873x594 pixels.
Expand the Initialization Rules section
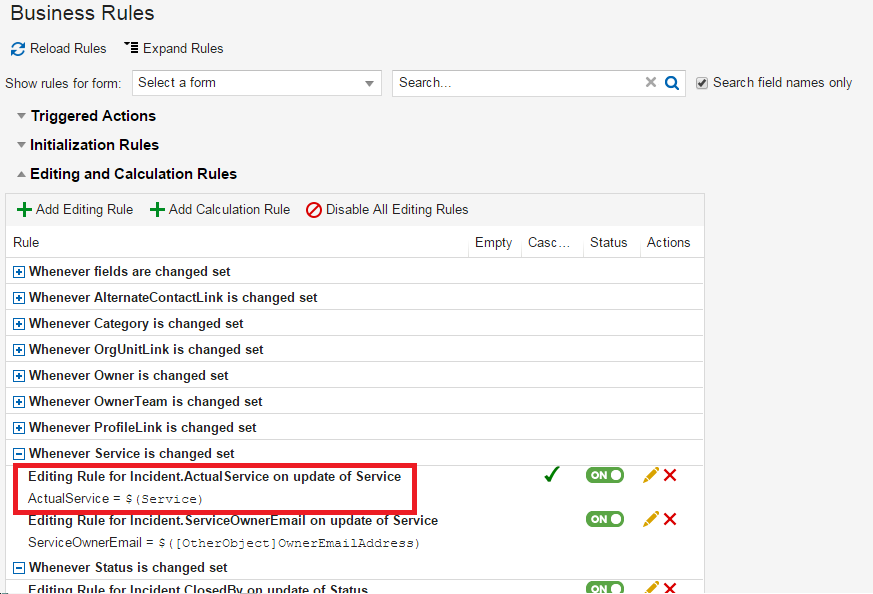21,145
